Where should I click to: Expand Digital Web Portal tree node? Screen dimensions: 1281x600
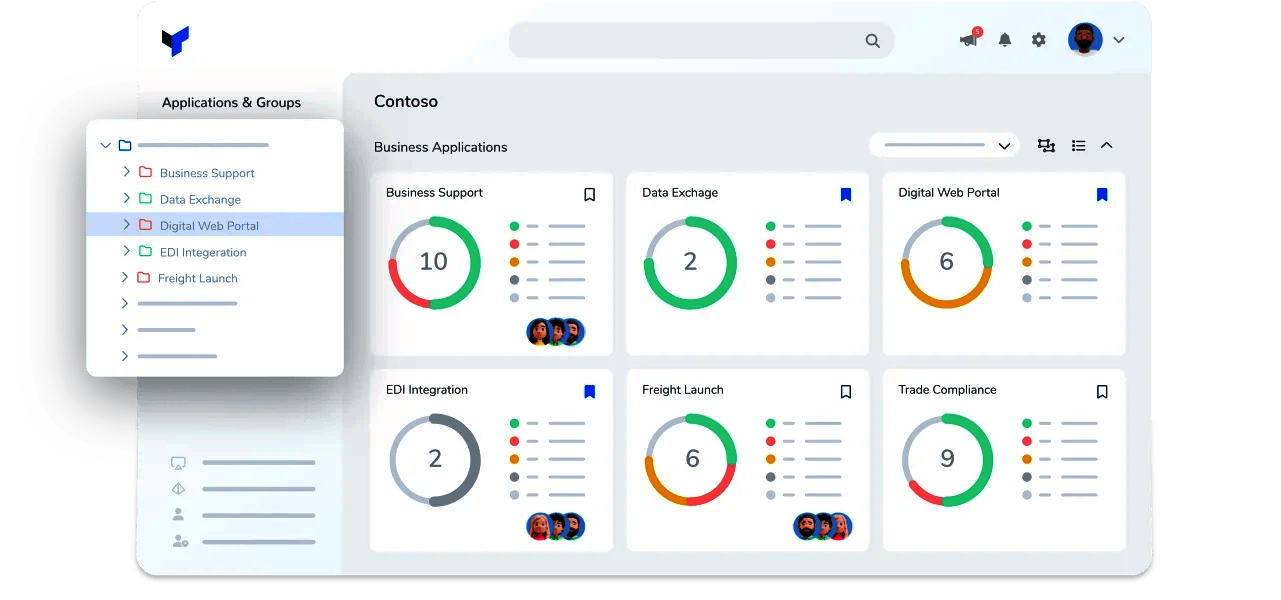[126, 225]
